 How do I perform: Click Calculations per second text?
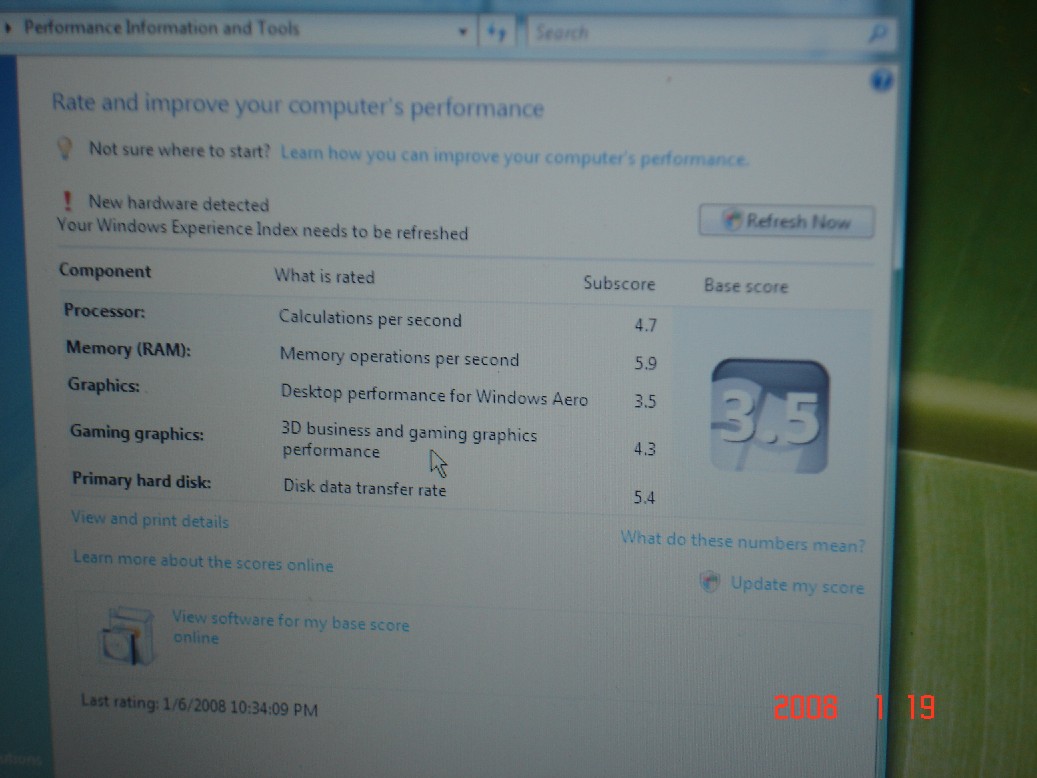[370, 318]
